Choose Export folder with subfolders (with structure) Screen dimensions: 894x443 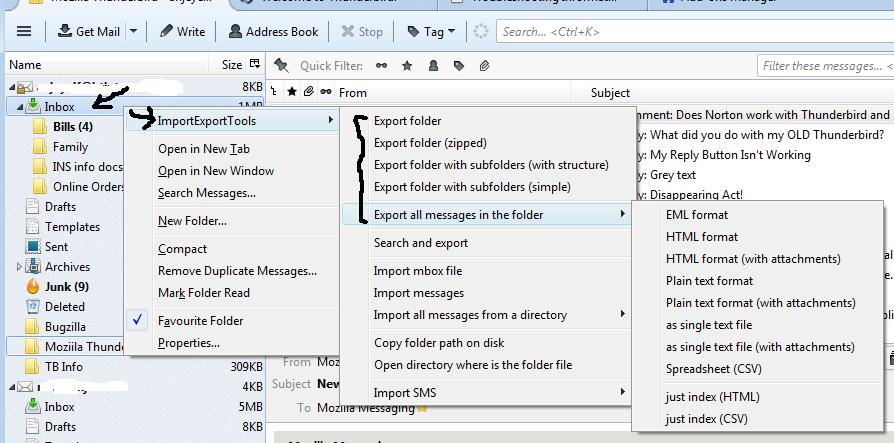click(491, 165)
